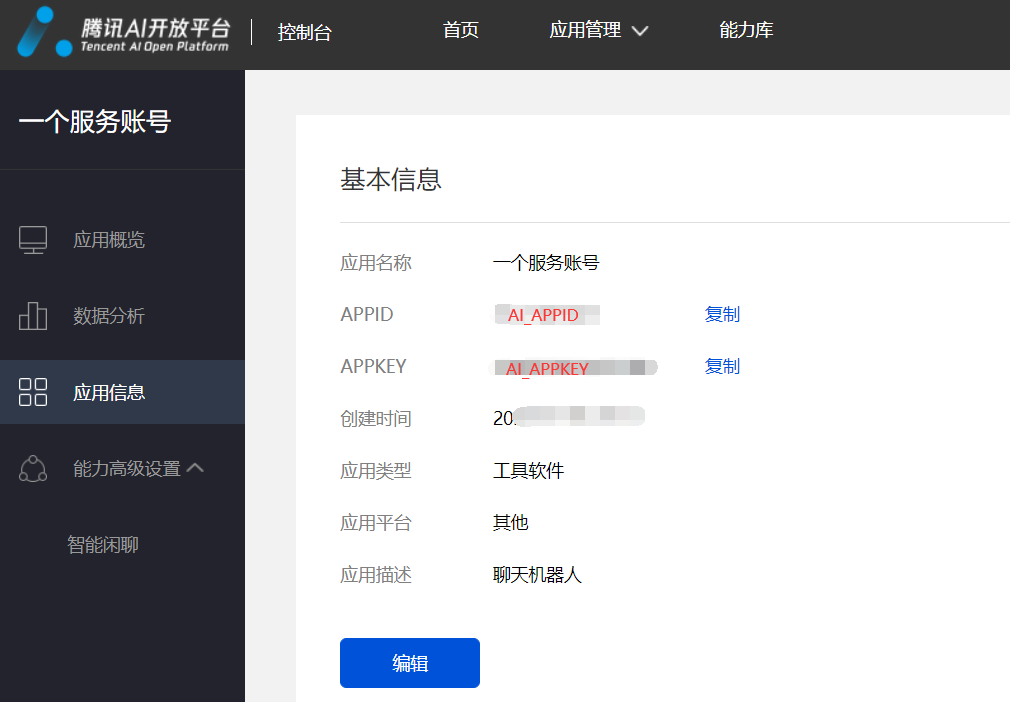Open the 首页 nav item
The width and height of the screenshot is (1010, 702).
click(x=461, y=30)
